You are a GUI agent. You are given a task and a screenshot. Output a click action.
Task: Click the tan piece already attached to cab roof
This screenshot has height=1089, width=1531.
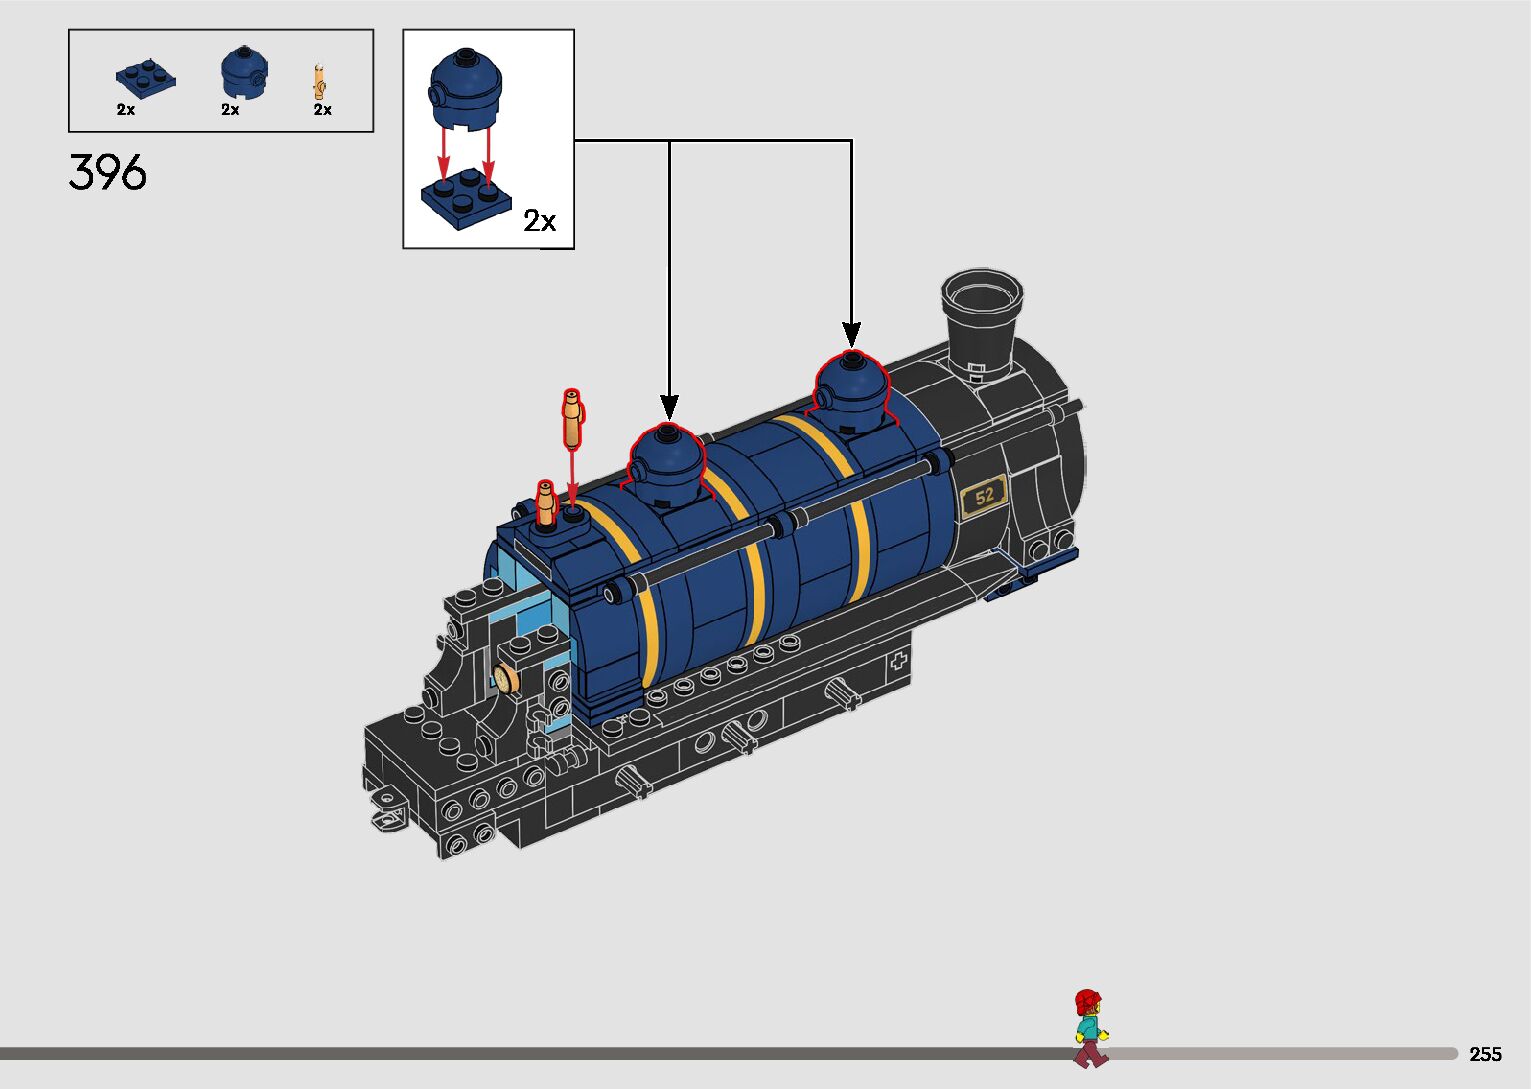tap(546, 503)
